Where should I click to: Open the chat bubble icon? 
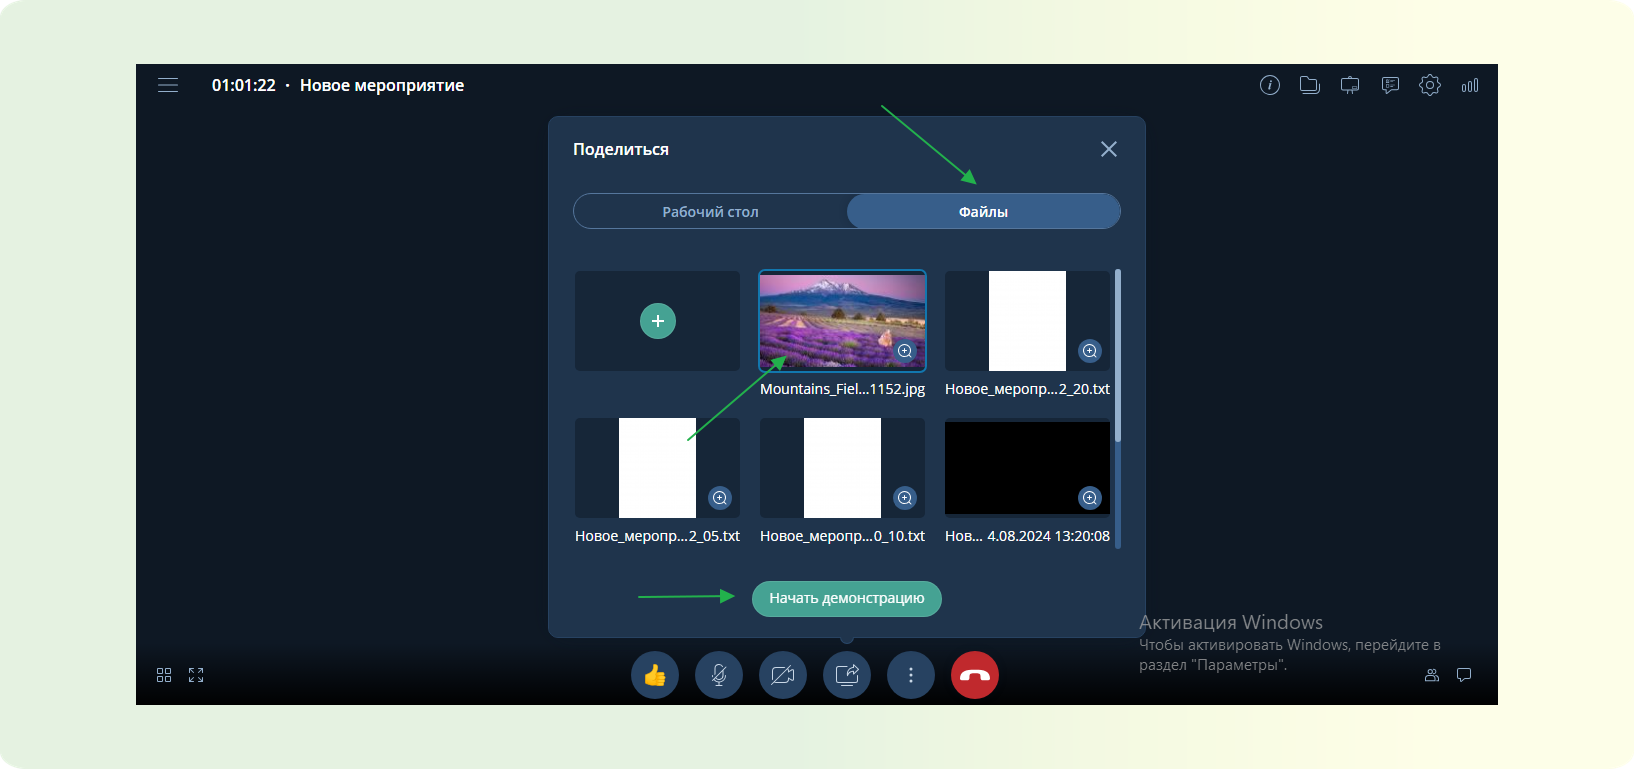point(1464,675)
